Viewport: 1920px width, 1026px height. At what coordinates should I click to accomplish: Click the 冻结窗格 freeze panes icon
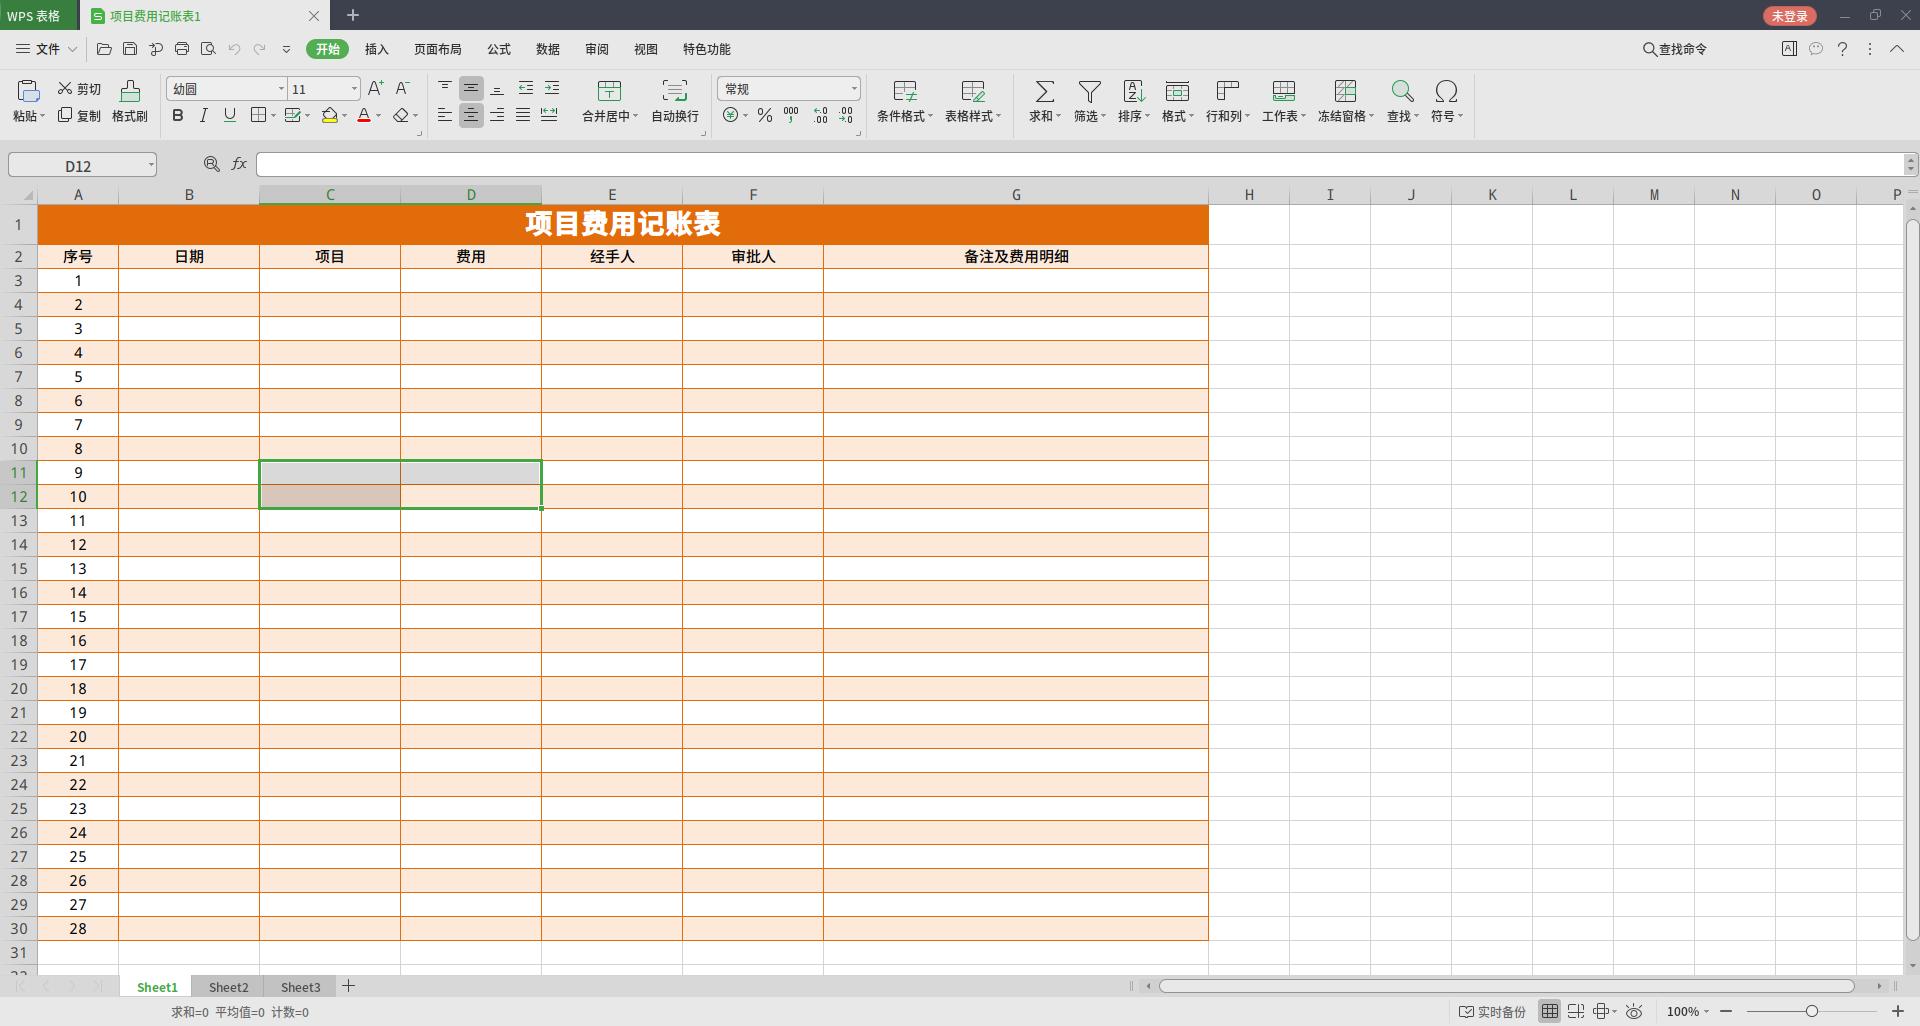pyautogui.click(x=1345, y=100)
